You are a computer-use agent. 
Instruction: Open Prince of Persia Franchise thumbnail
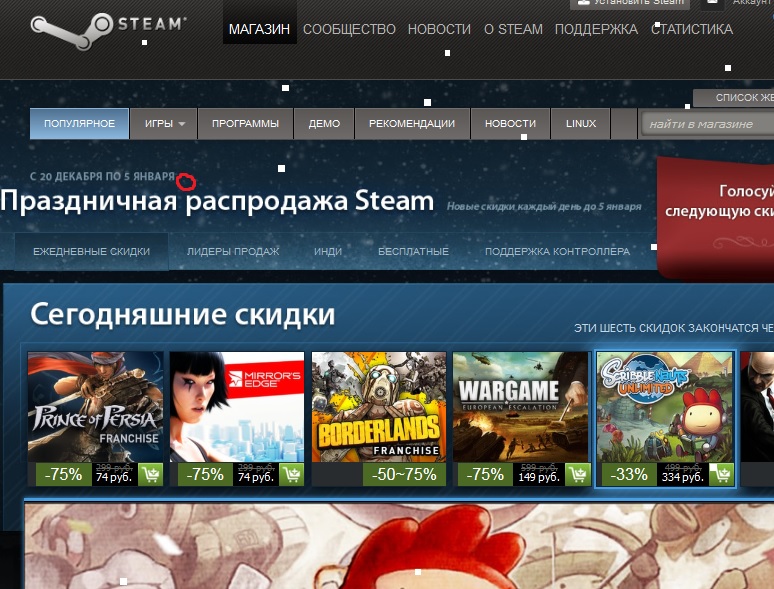click(x=95, y=407)
